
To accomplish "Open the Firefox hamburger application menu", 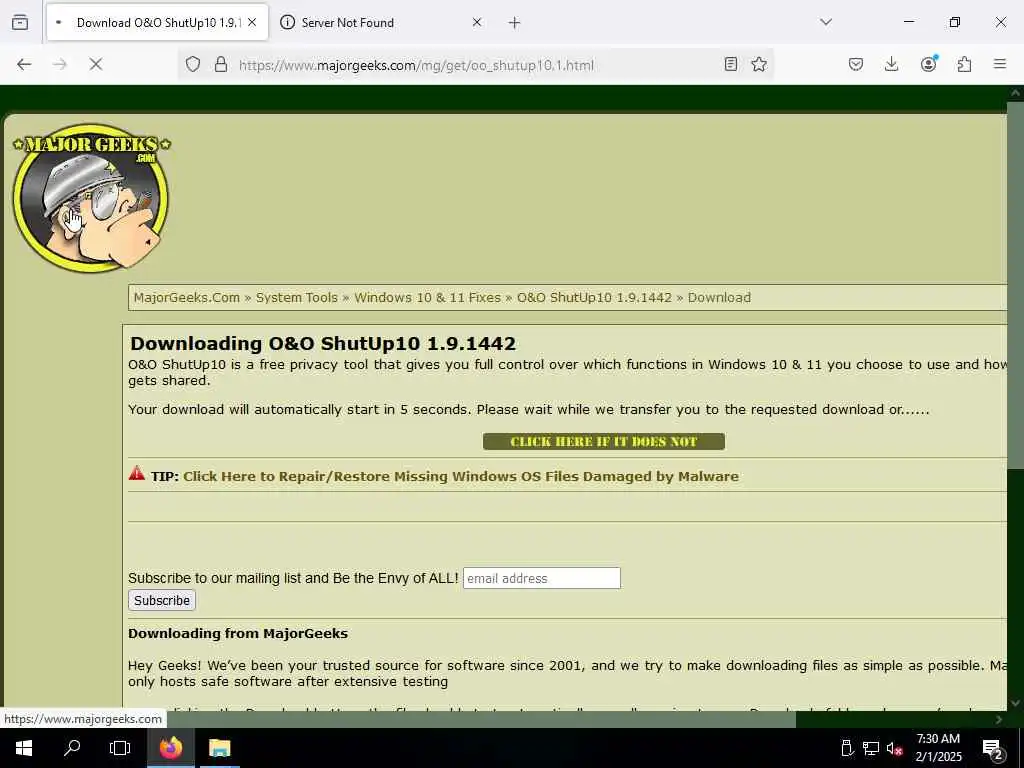I will point(1000,64).
